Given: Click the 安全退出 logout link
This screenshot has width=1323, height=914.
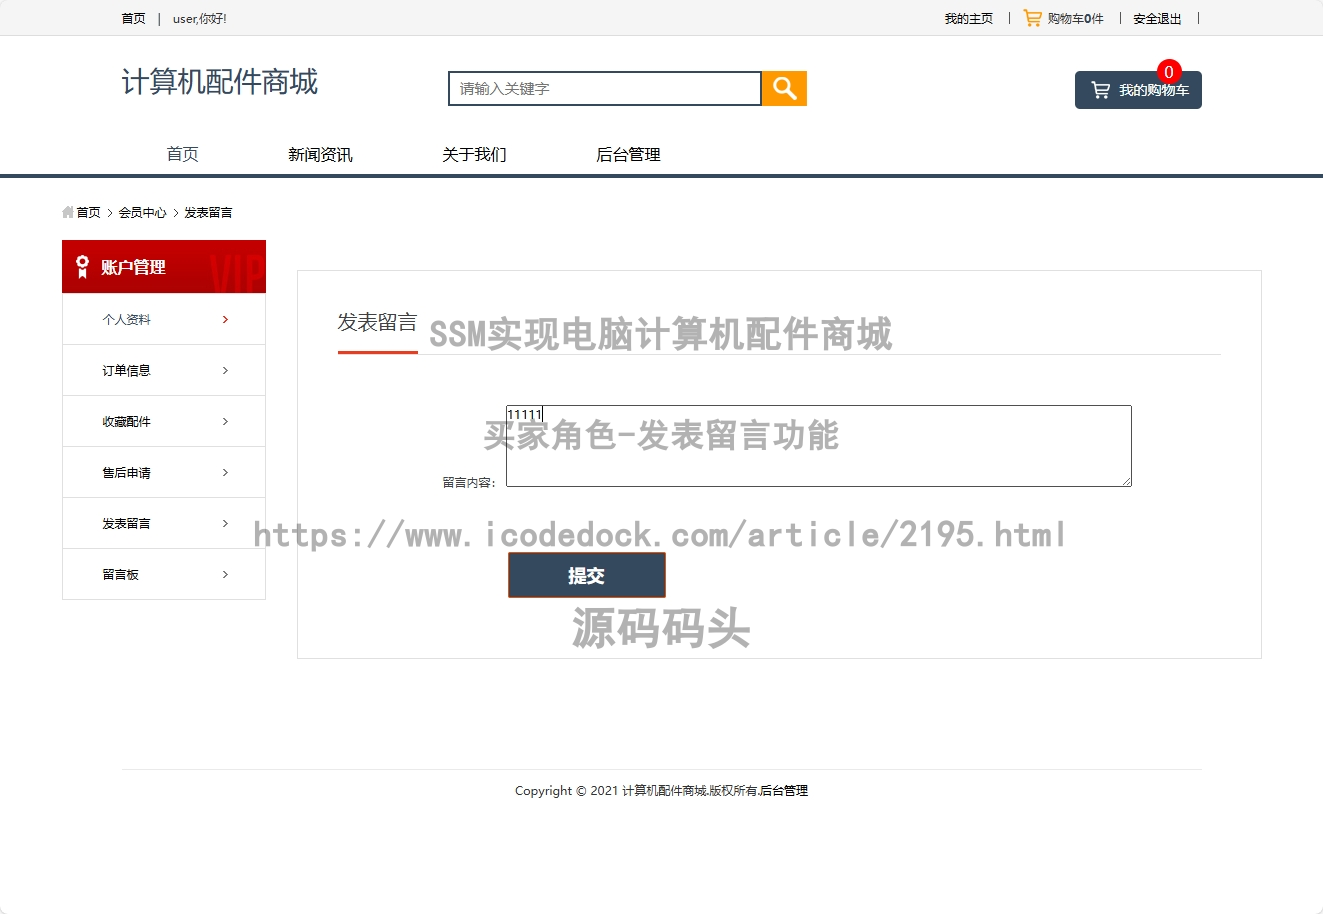Looking at the screenshot, I should (x=1157, y=18).
